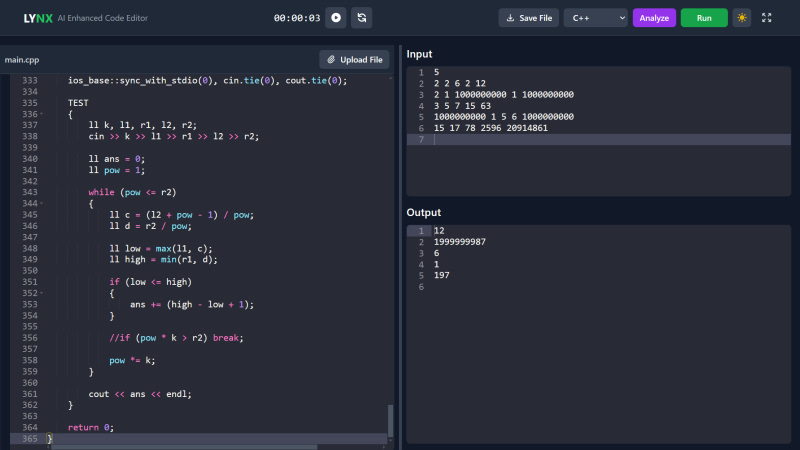800x450 pixels.
Task: Click the cin input statement on line 338
Action: tap(173, 136)
